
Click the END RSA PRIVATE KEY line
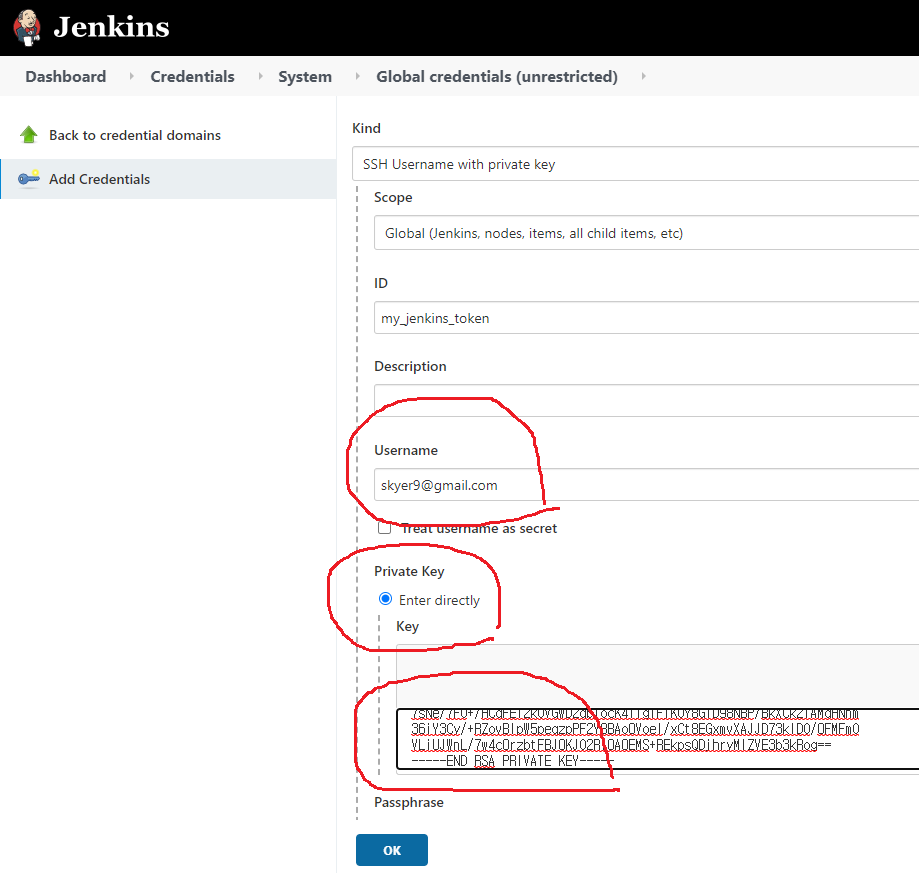pos(512,761)
